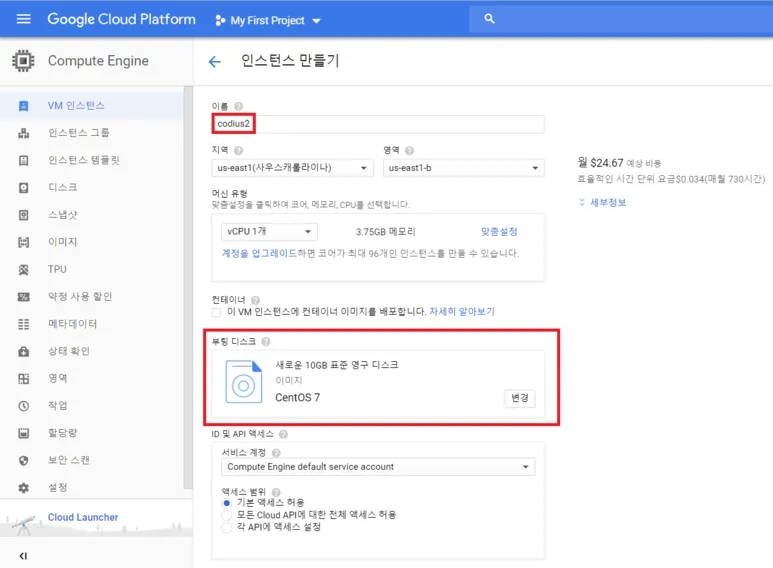The width and height of the screenshot is (773, 568).
Task: Click the 보안 스캔 shield icon
Action: click(23, 461)
